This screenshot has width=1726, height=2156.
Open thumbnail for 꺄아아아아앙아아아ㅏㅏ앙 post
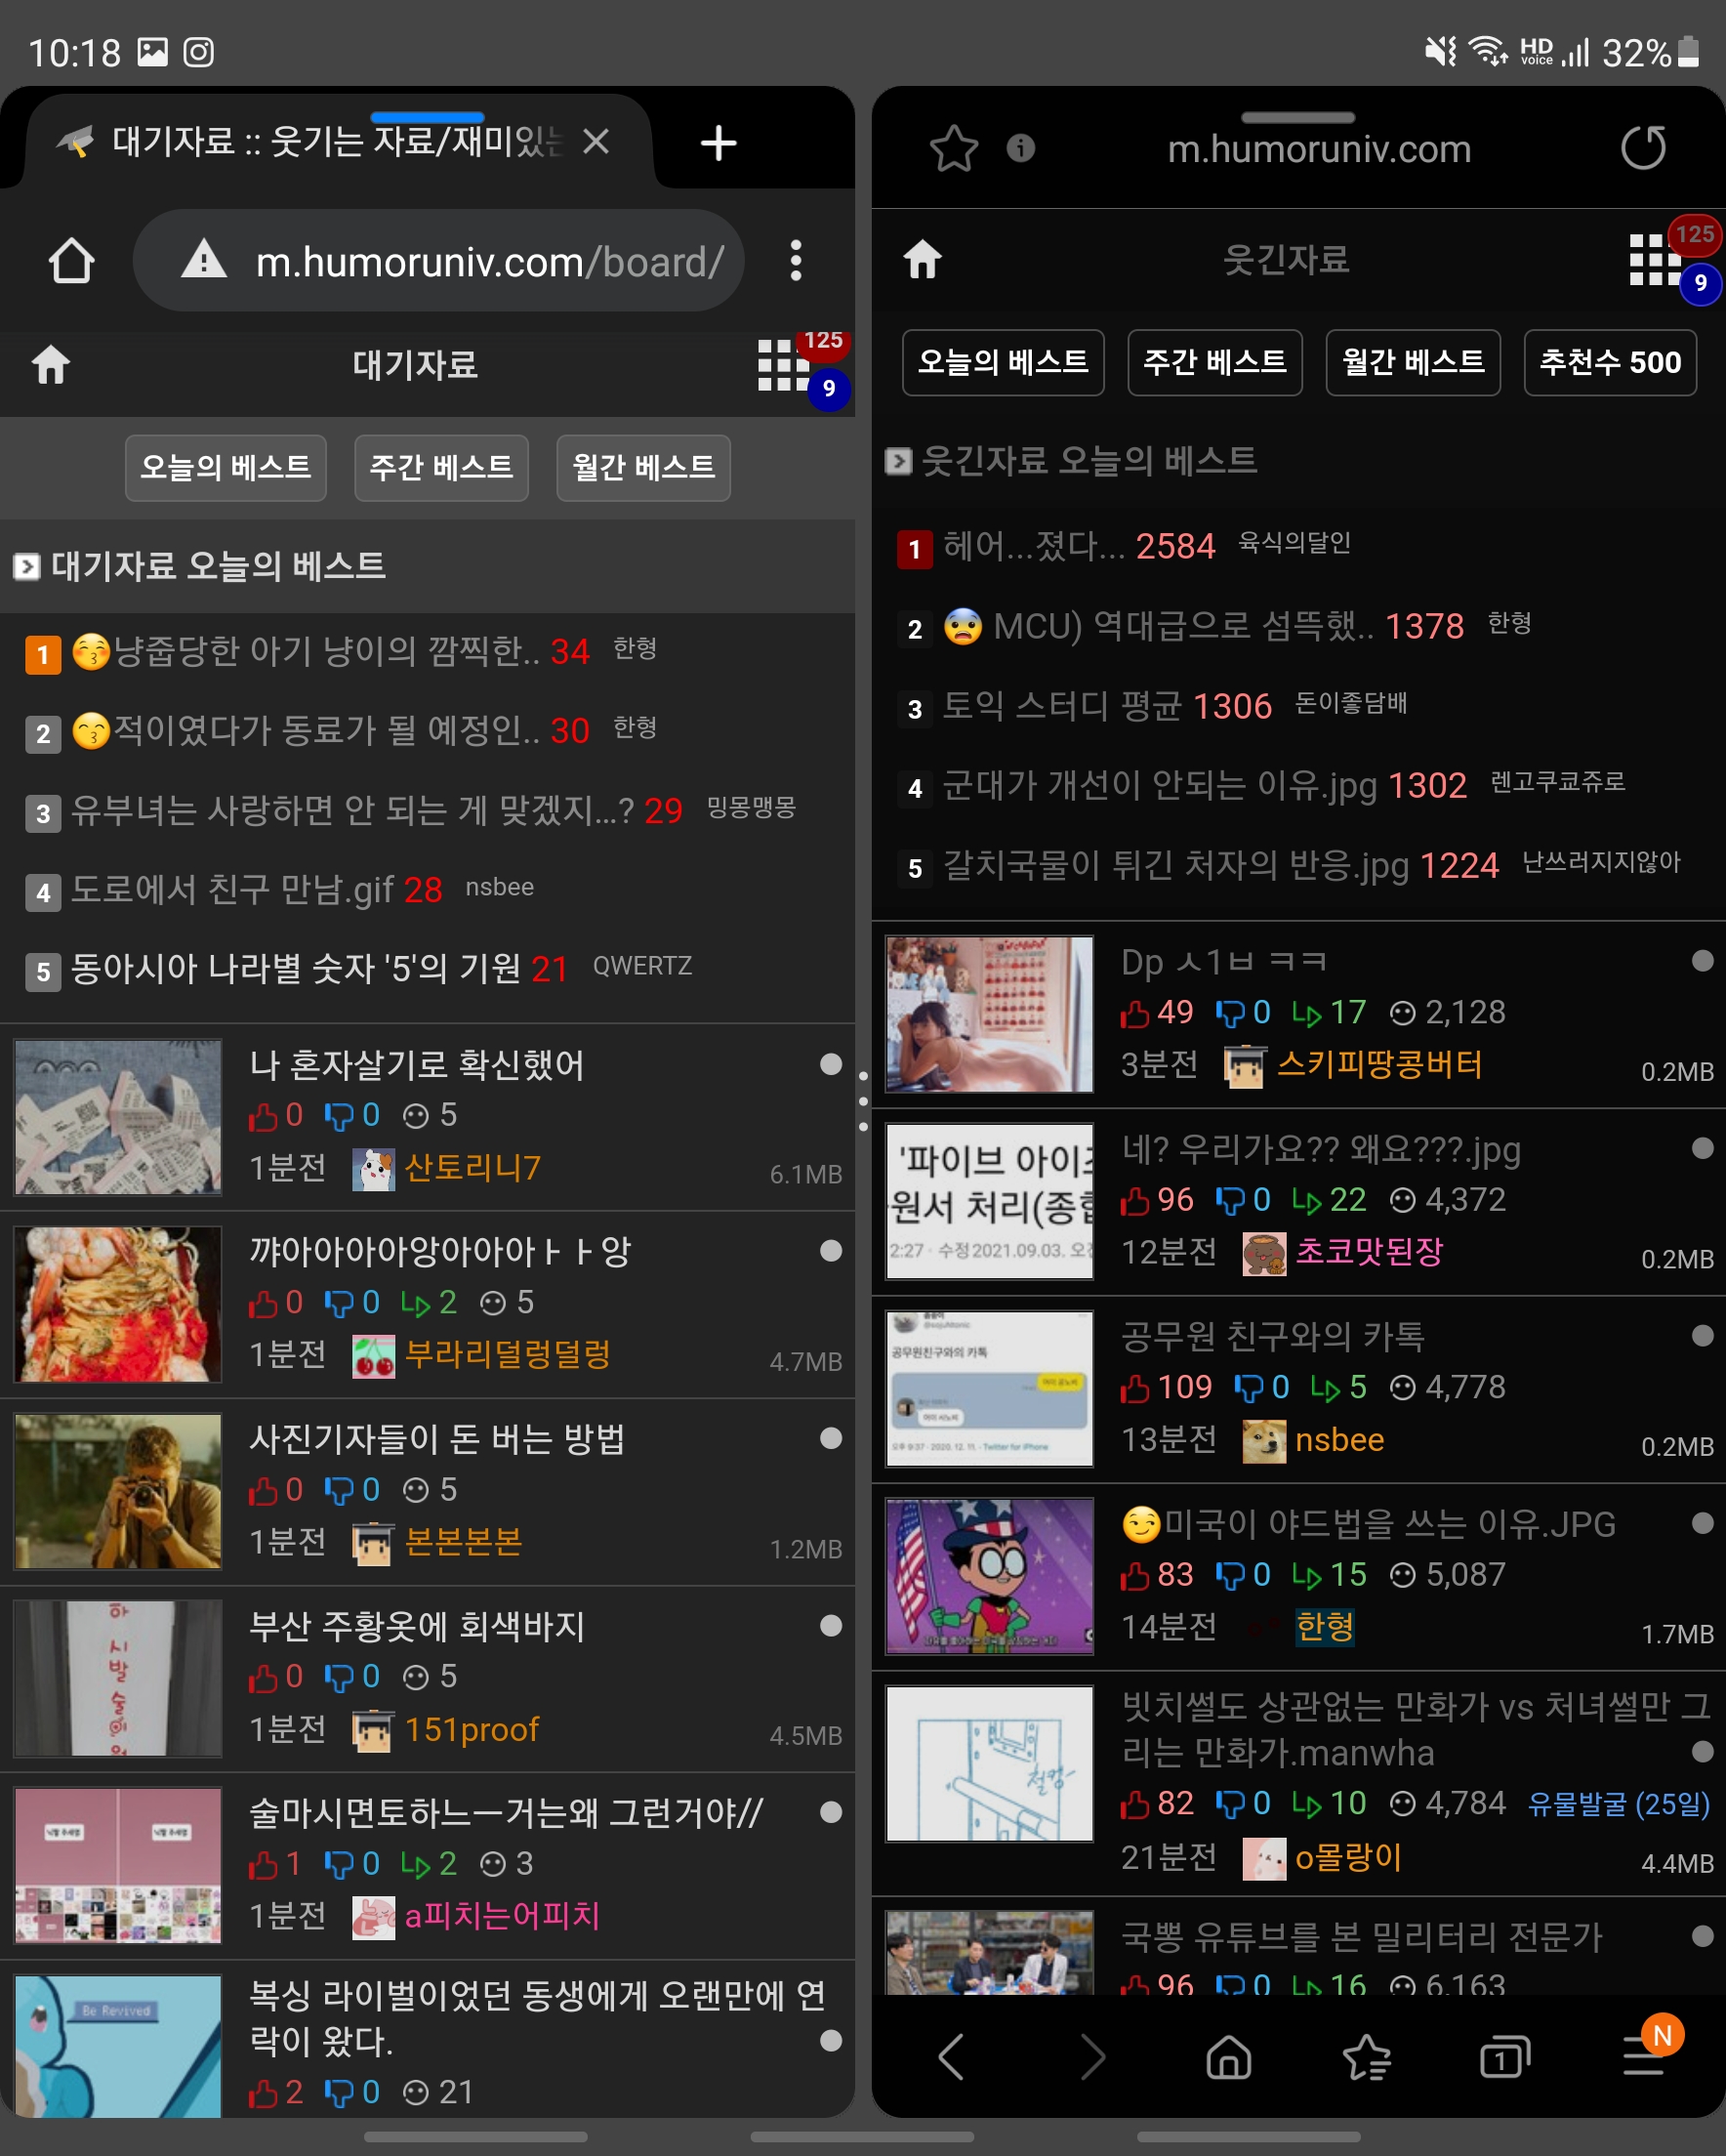[x=118, y=1304]
